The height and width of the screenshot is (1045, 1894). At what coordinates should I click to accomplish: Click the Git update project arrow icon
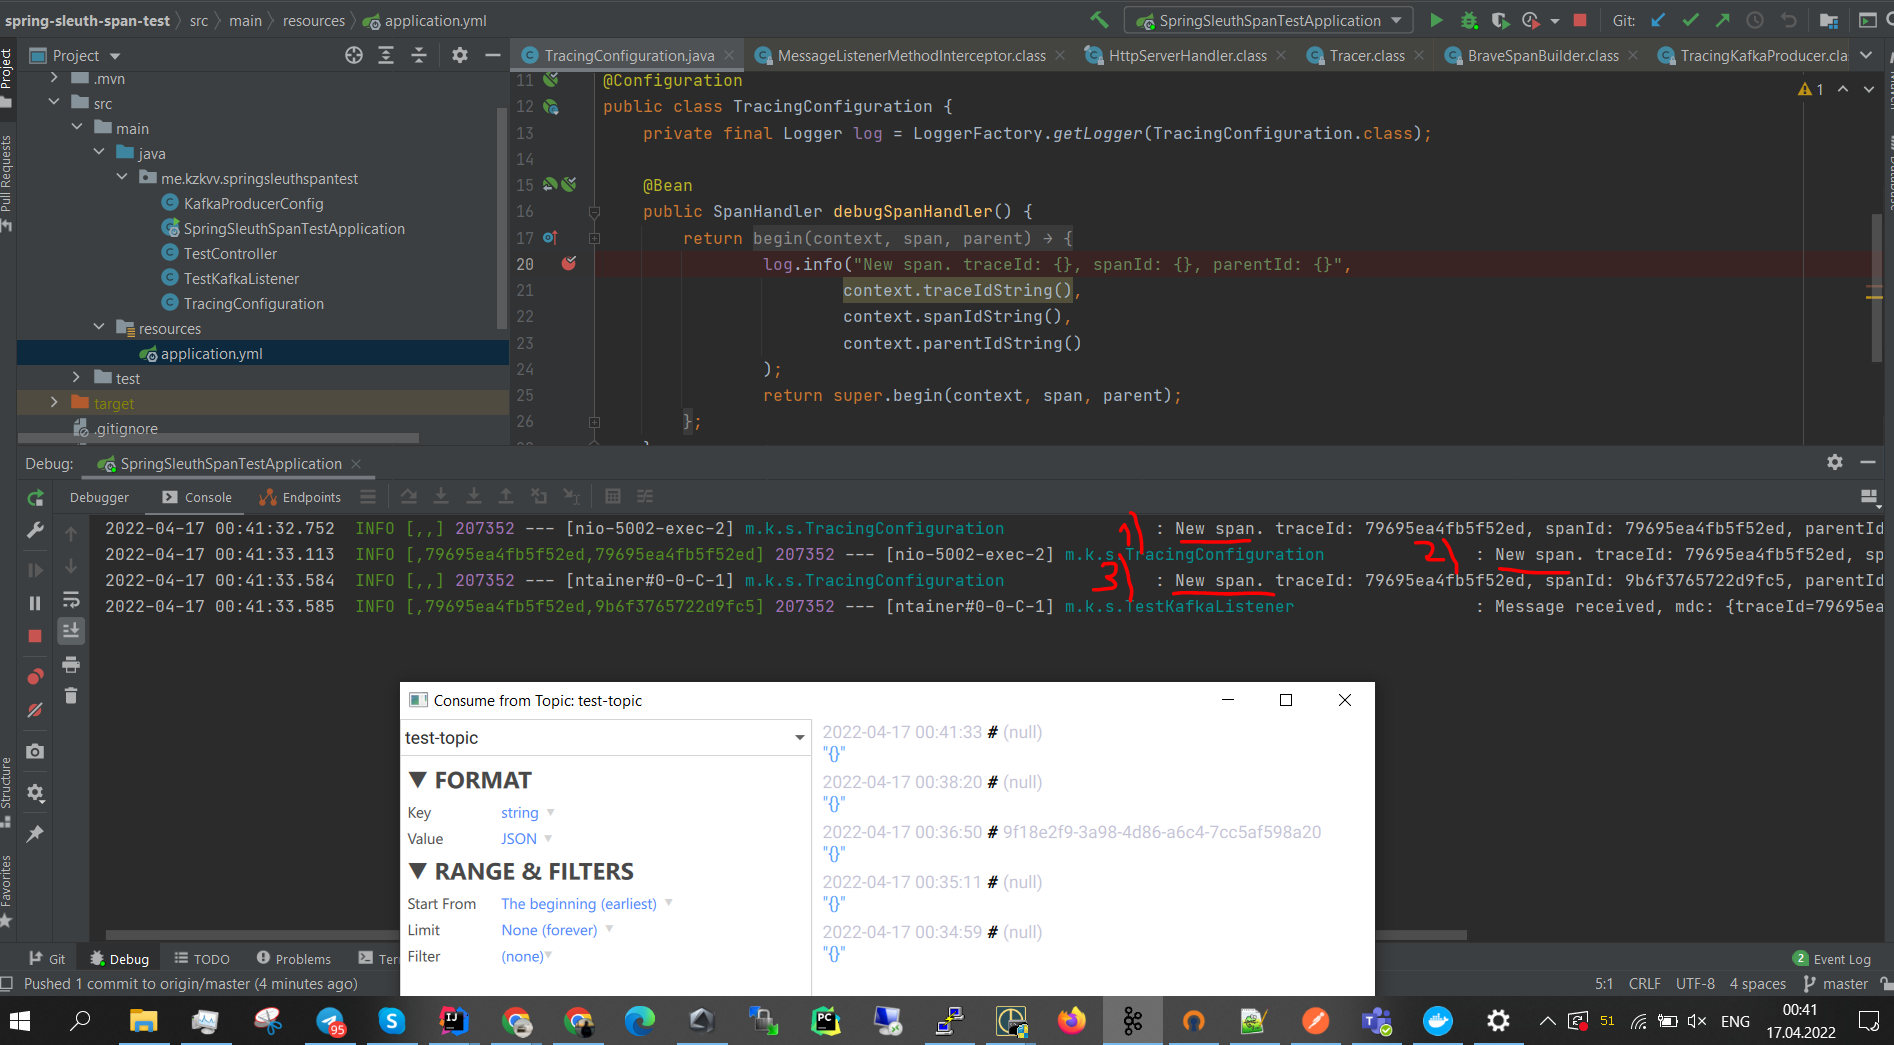pos(1658,20)
